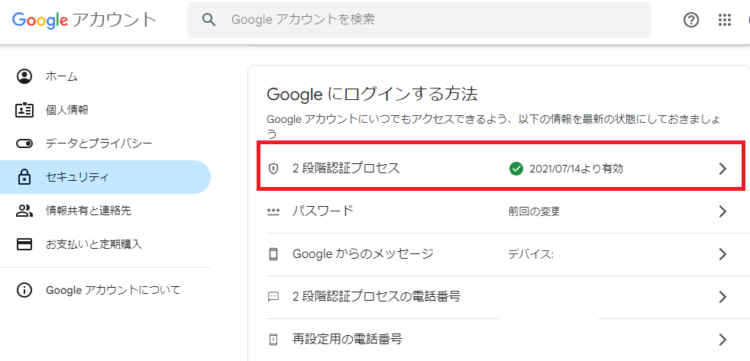Select セキュリティ in sidebar
This screenshot has height=361, width=750.
tap(105, 177)
